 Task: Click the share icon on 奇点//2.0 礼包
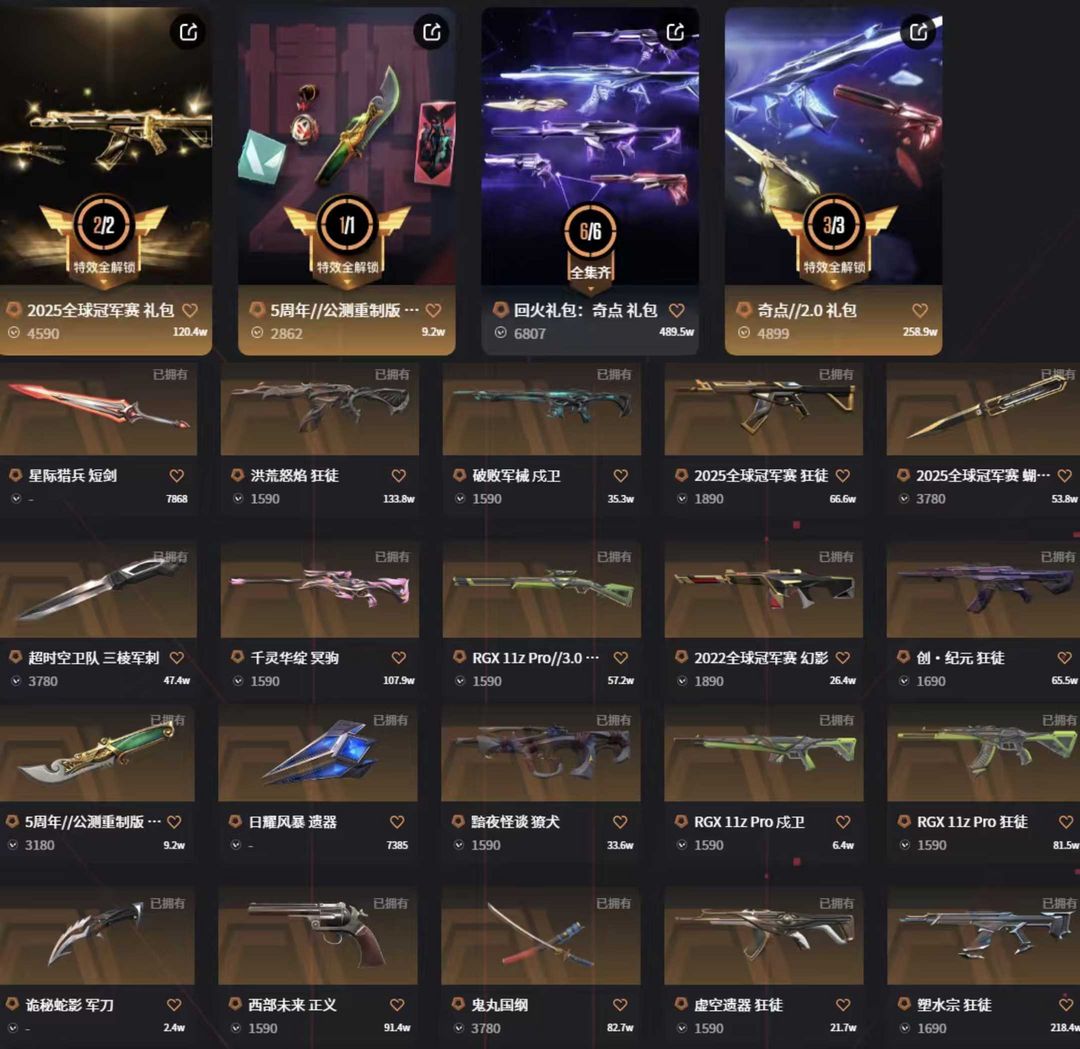click(918, 32)
